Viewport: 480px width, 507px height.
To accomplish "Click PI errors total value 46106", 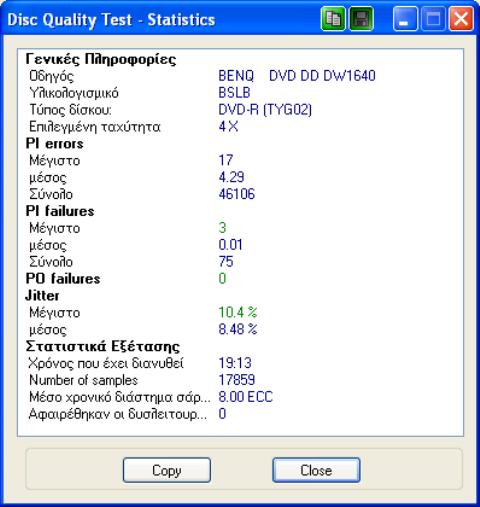I will tap(237, 194).
